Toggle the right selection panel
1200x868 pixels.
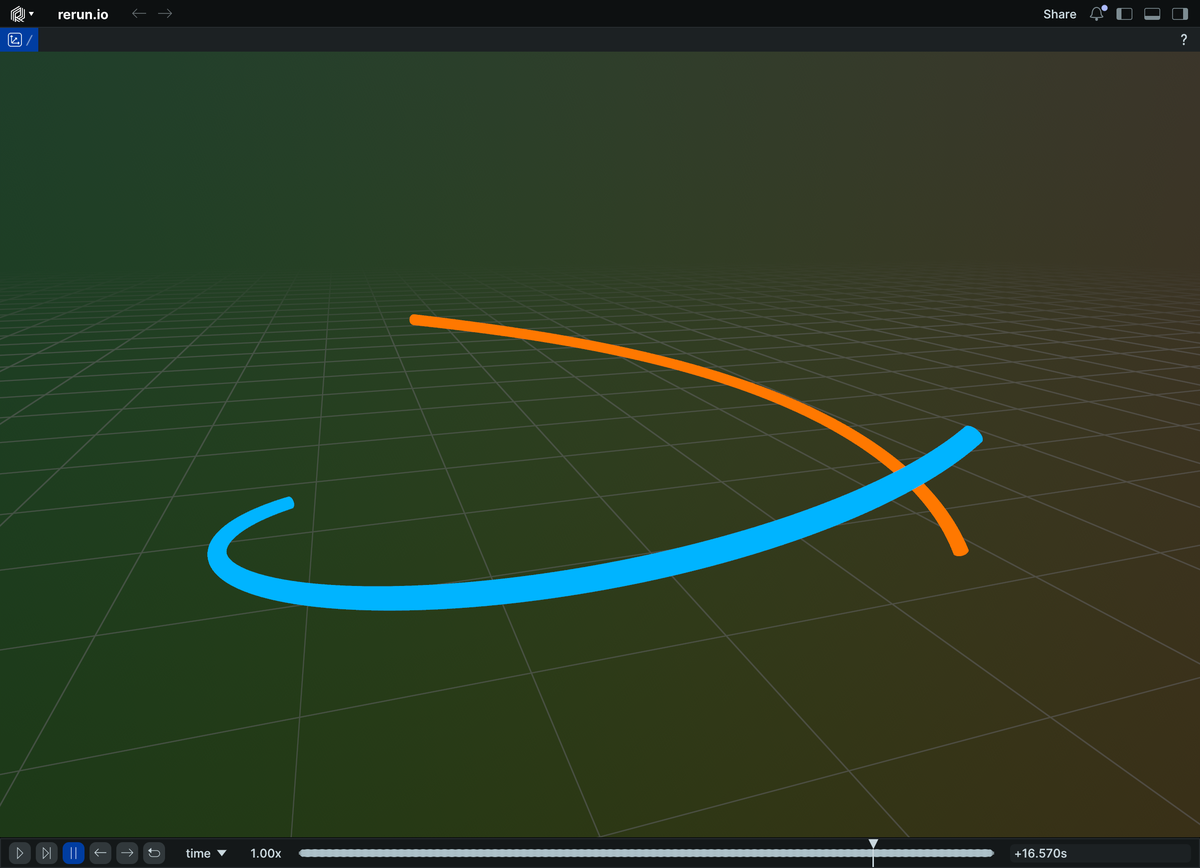[x=1179, y=14]
